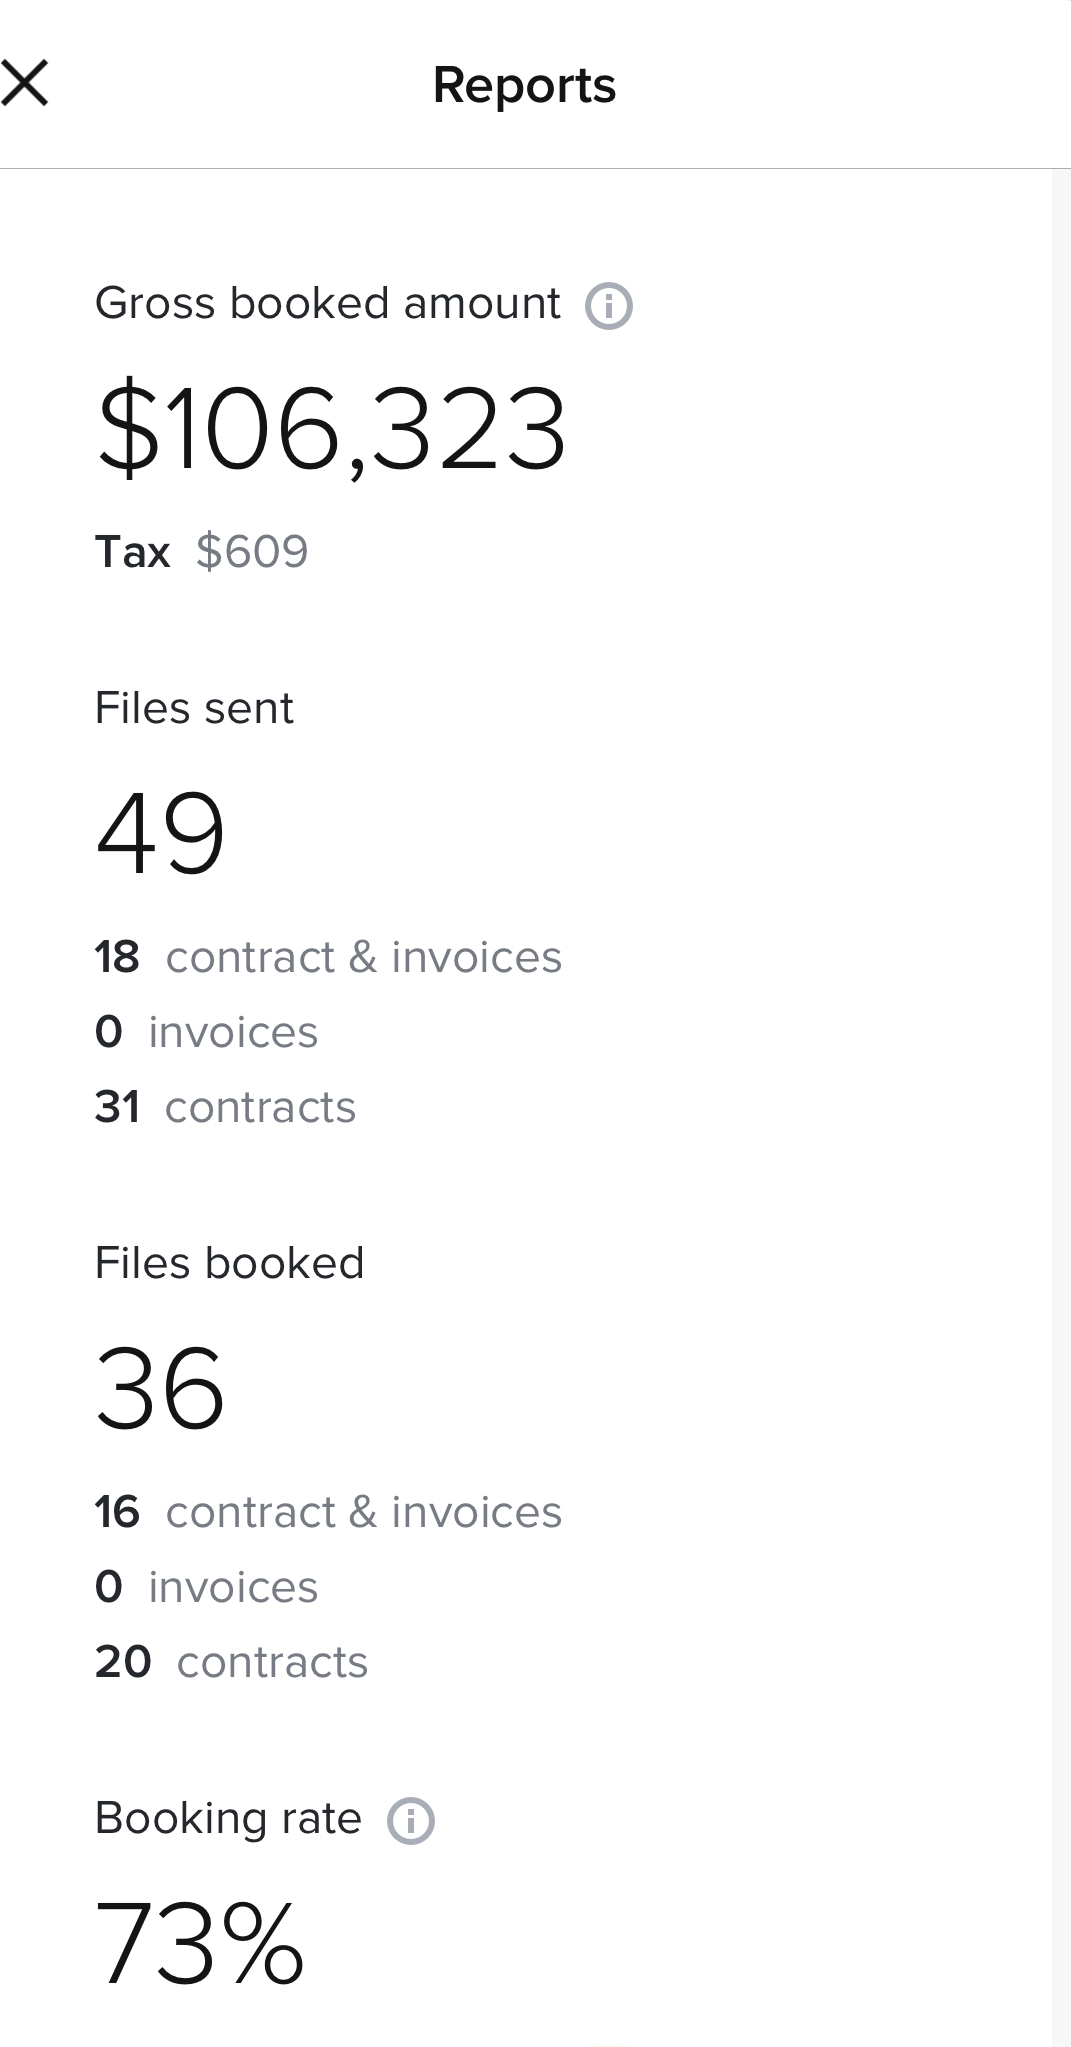Tap the info icon beside Gross booked amount
This screenshot has width=1071, height=2047.
[x=608, y=306]
